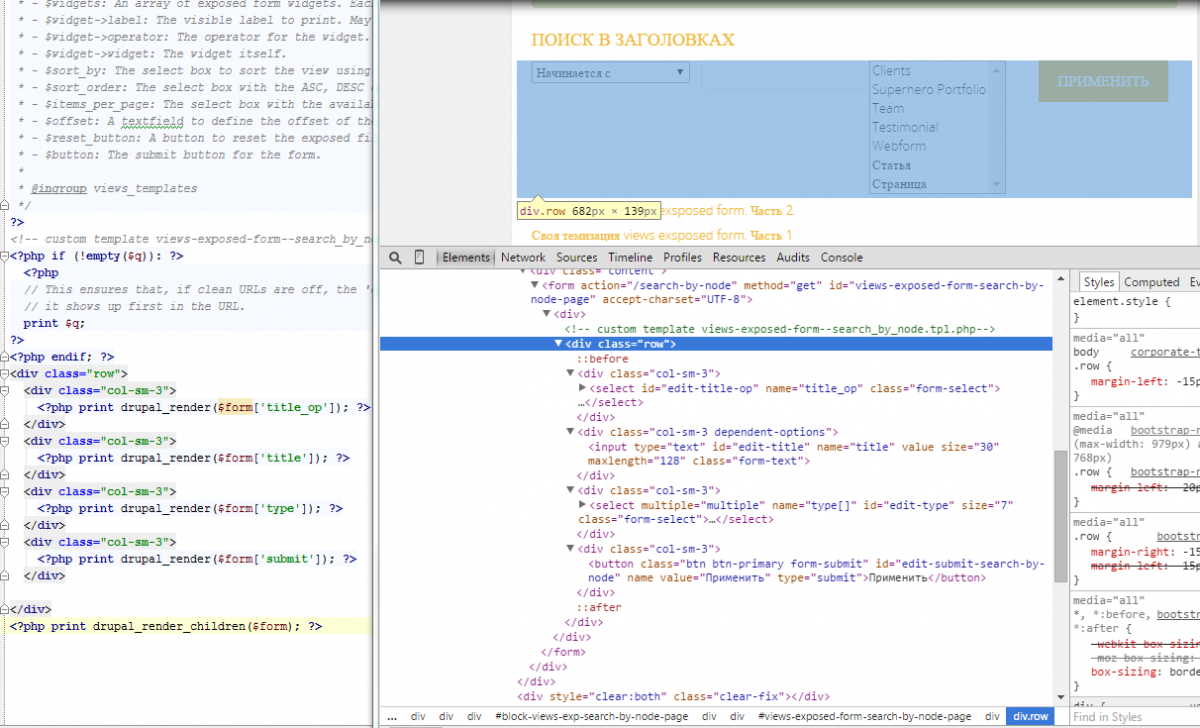The width and height of the screenshot is (1200, 728).
Task: Choose 'Superhero Portfolio' in the type listbox
Action: pyautogui.click(x=928, y=89)
